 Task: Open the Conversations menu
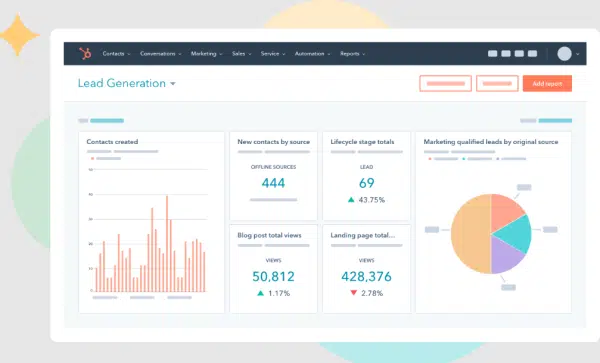160,54
